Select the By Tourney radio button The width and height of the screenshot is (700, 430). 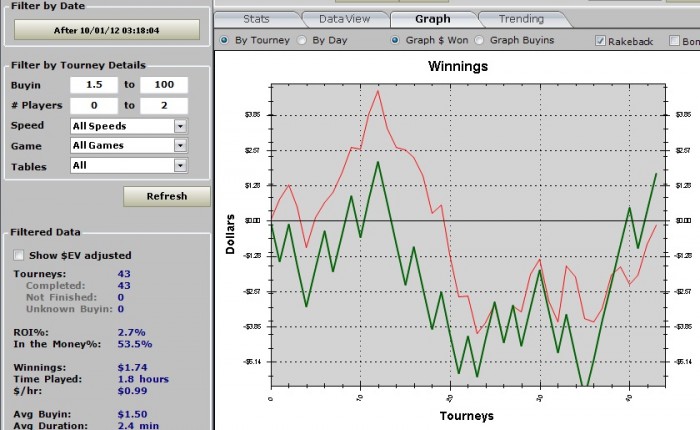point(224,40)
